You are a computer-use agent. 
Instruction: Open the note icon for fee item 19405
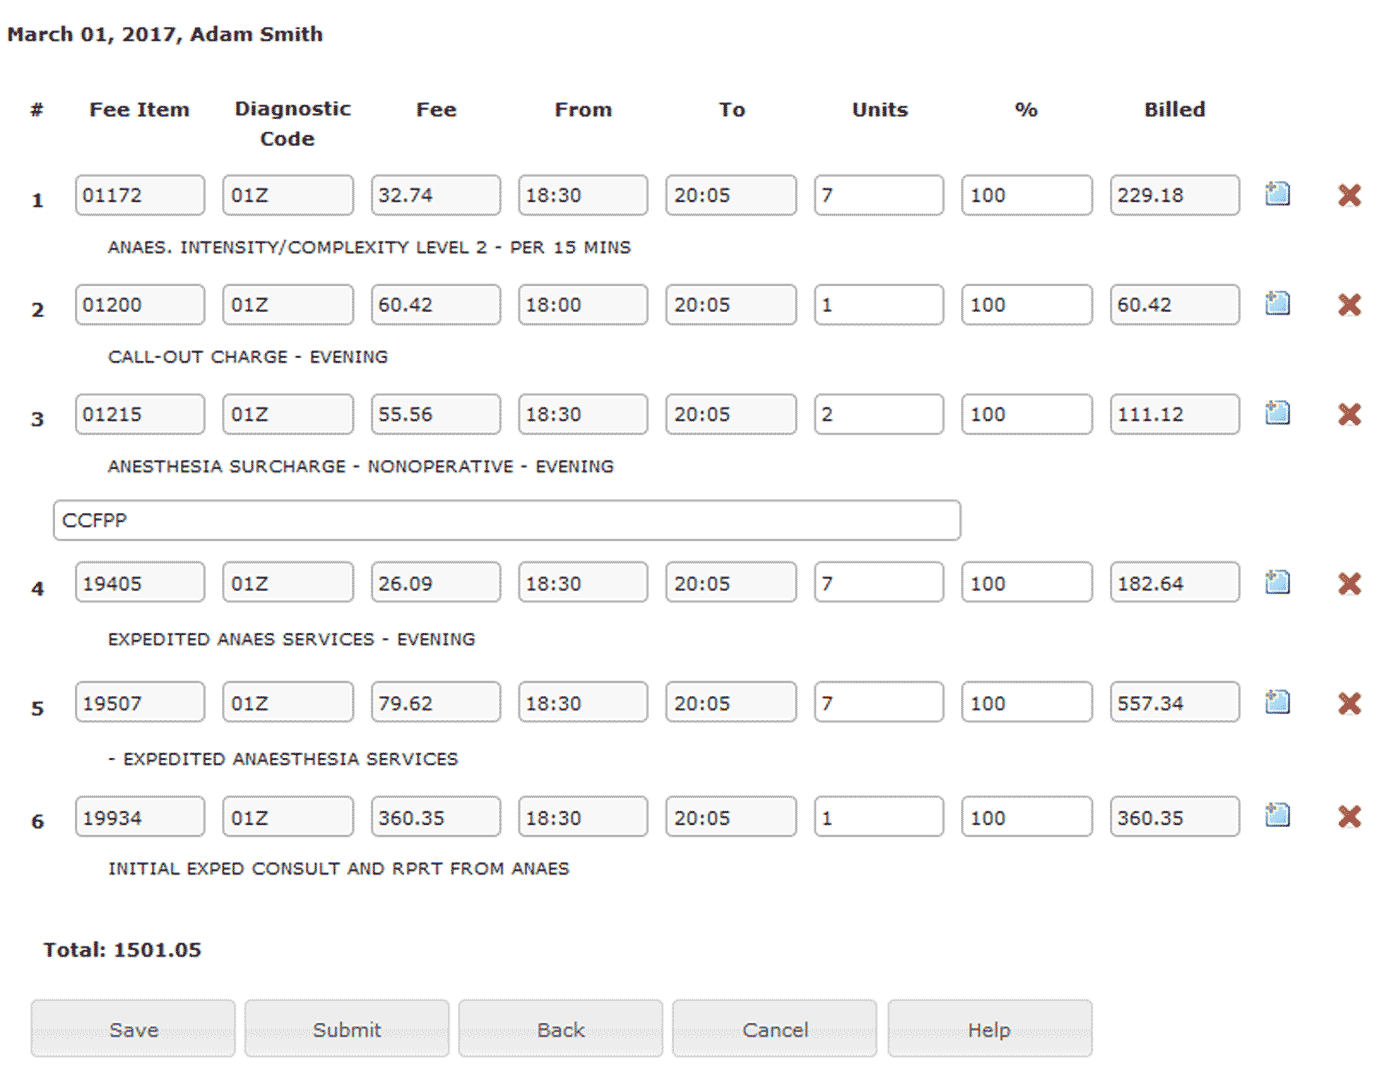(1277, 582)
